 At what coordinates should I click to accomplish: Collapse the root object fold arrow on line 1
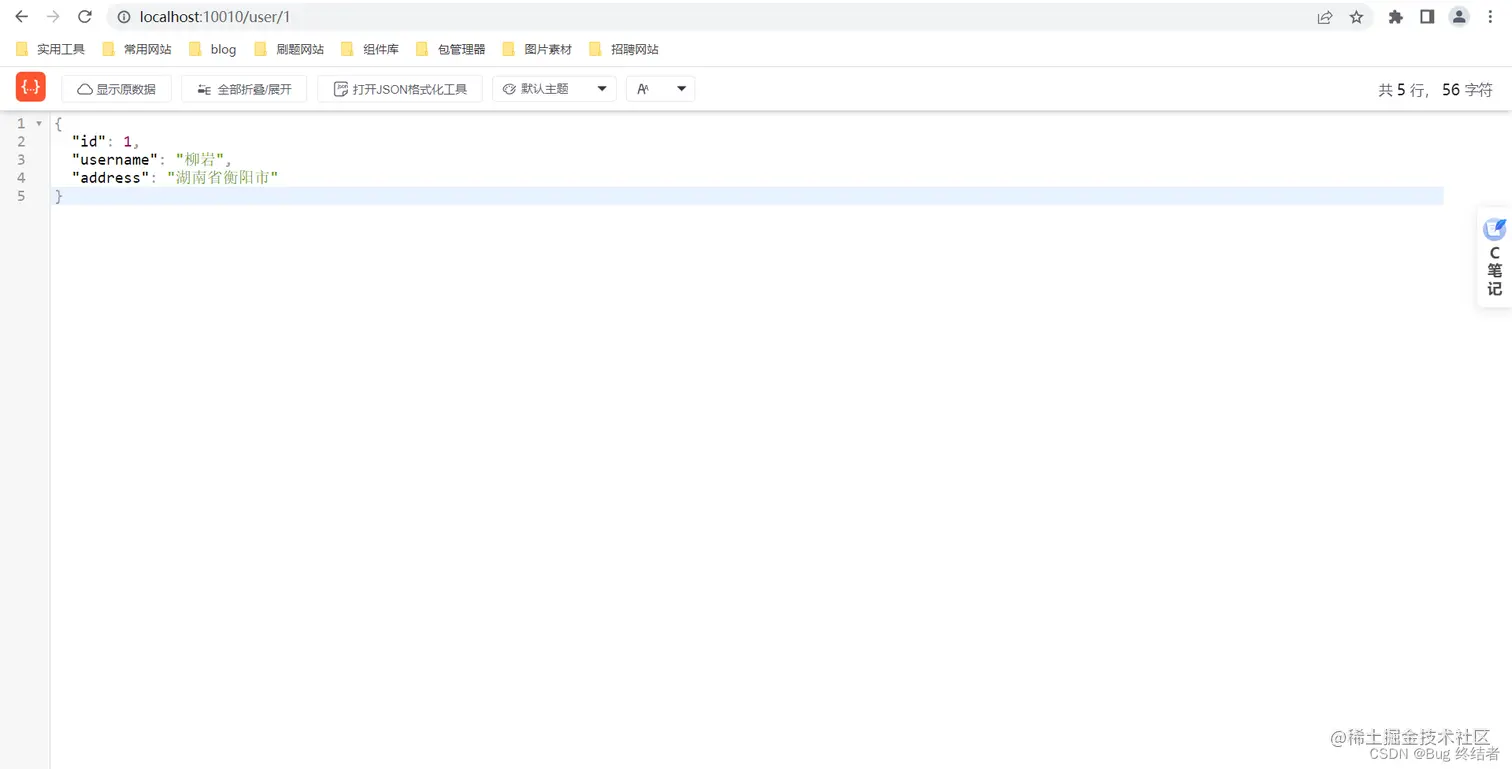click(x=39, y=124)
